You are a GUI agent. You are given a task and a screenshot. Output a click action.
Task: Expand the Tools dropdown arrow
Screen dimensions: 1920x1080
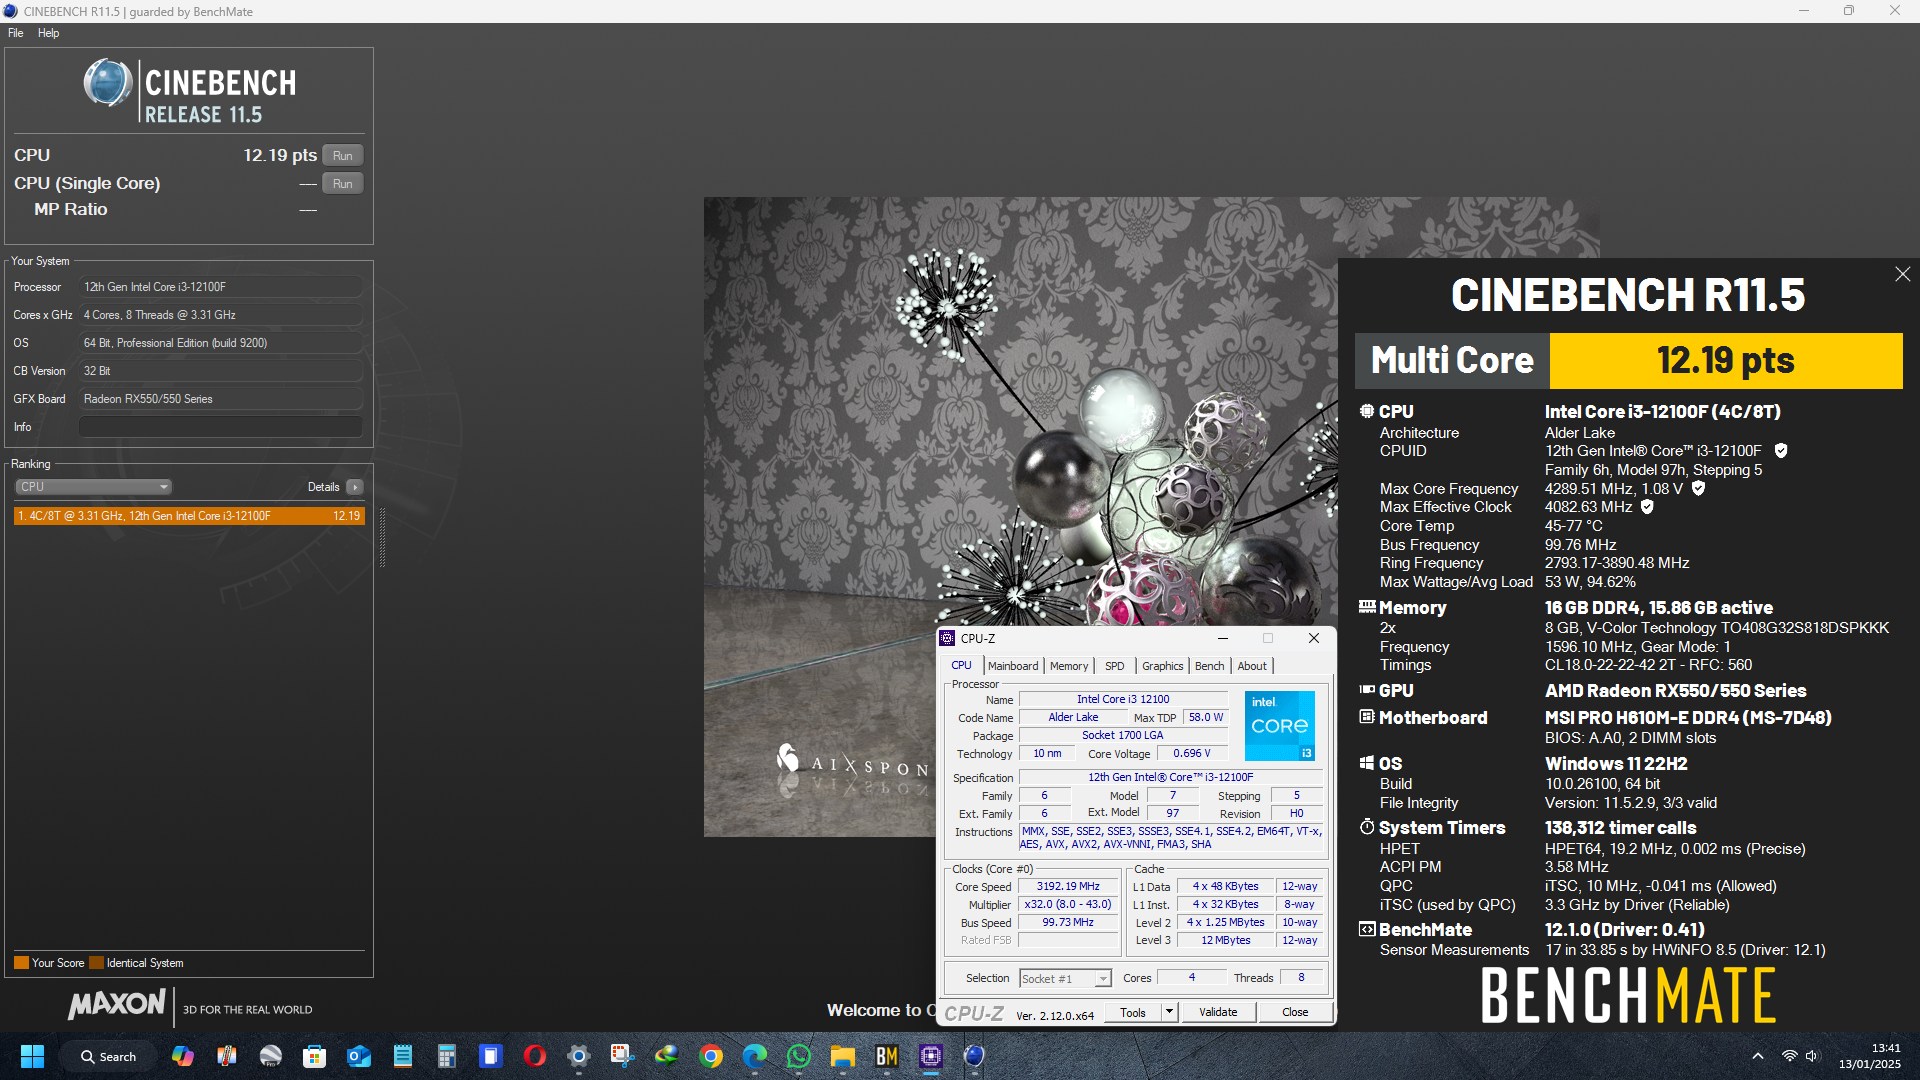[x=1168, y=1013]
